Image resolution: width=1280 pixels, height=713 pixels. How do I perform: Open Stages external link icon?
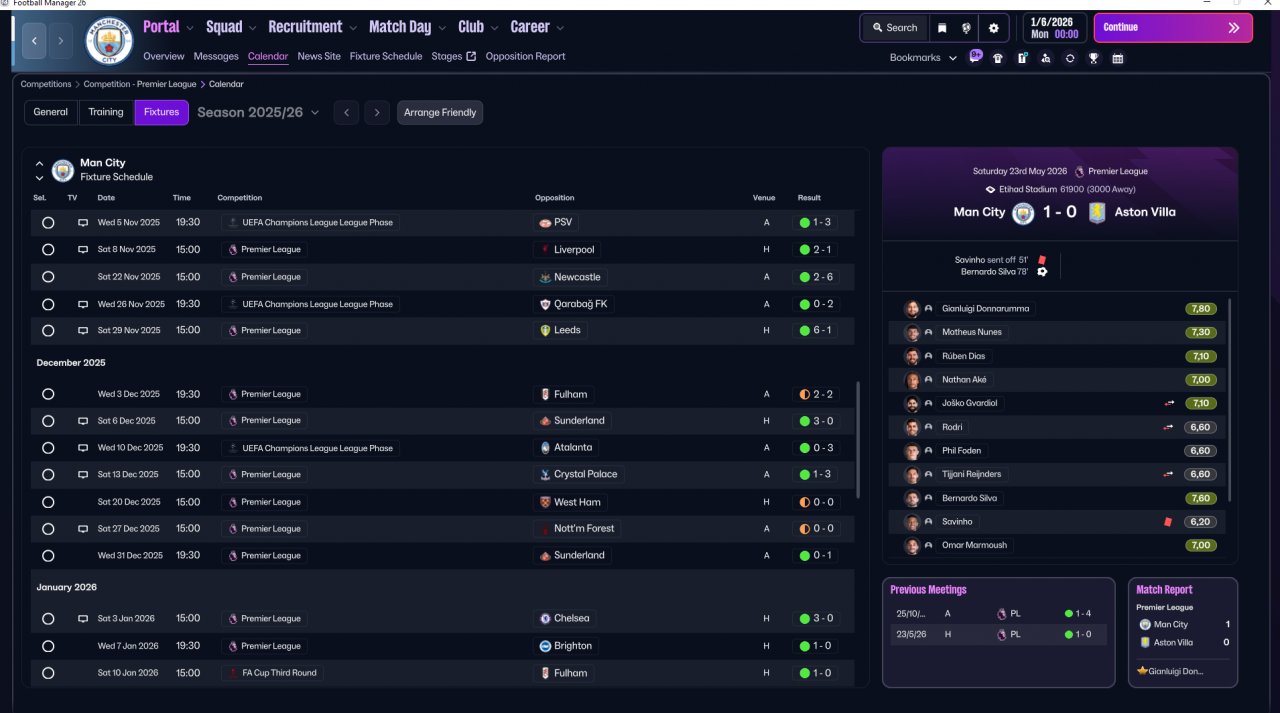471,56
